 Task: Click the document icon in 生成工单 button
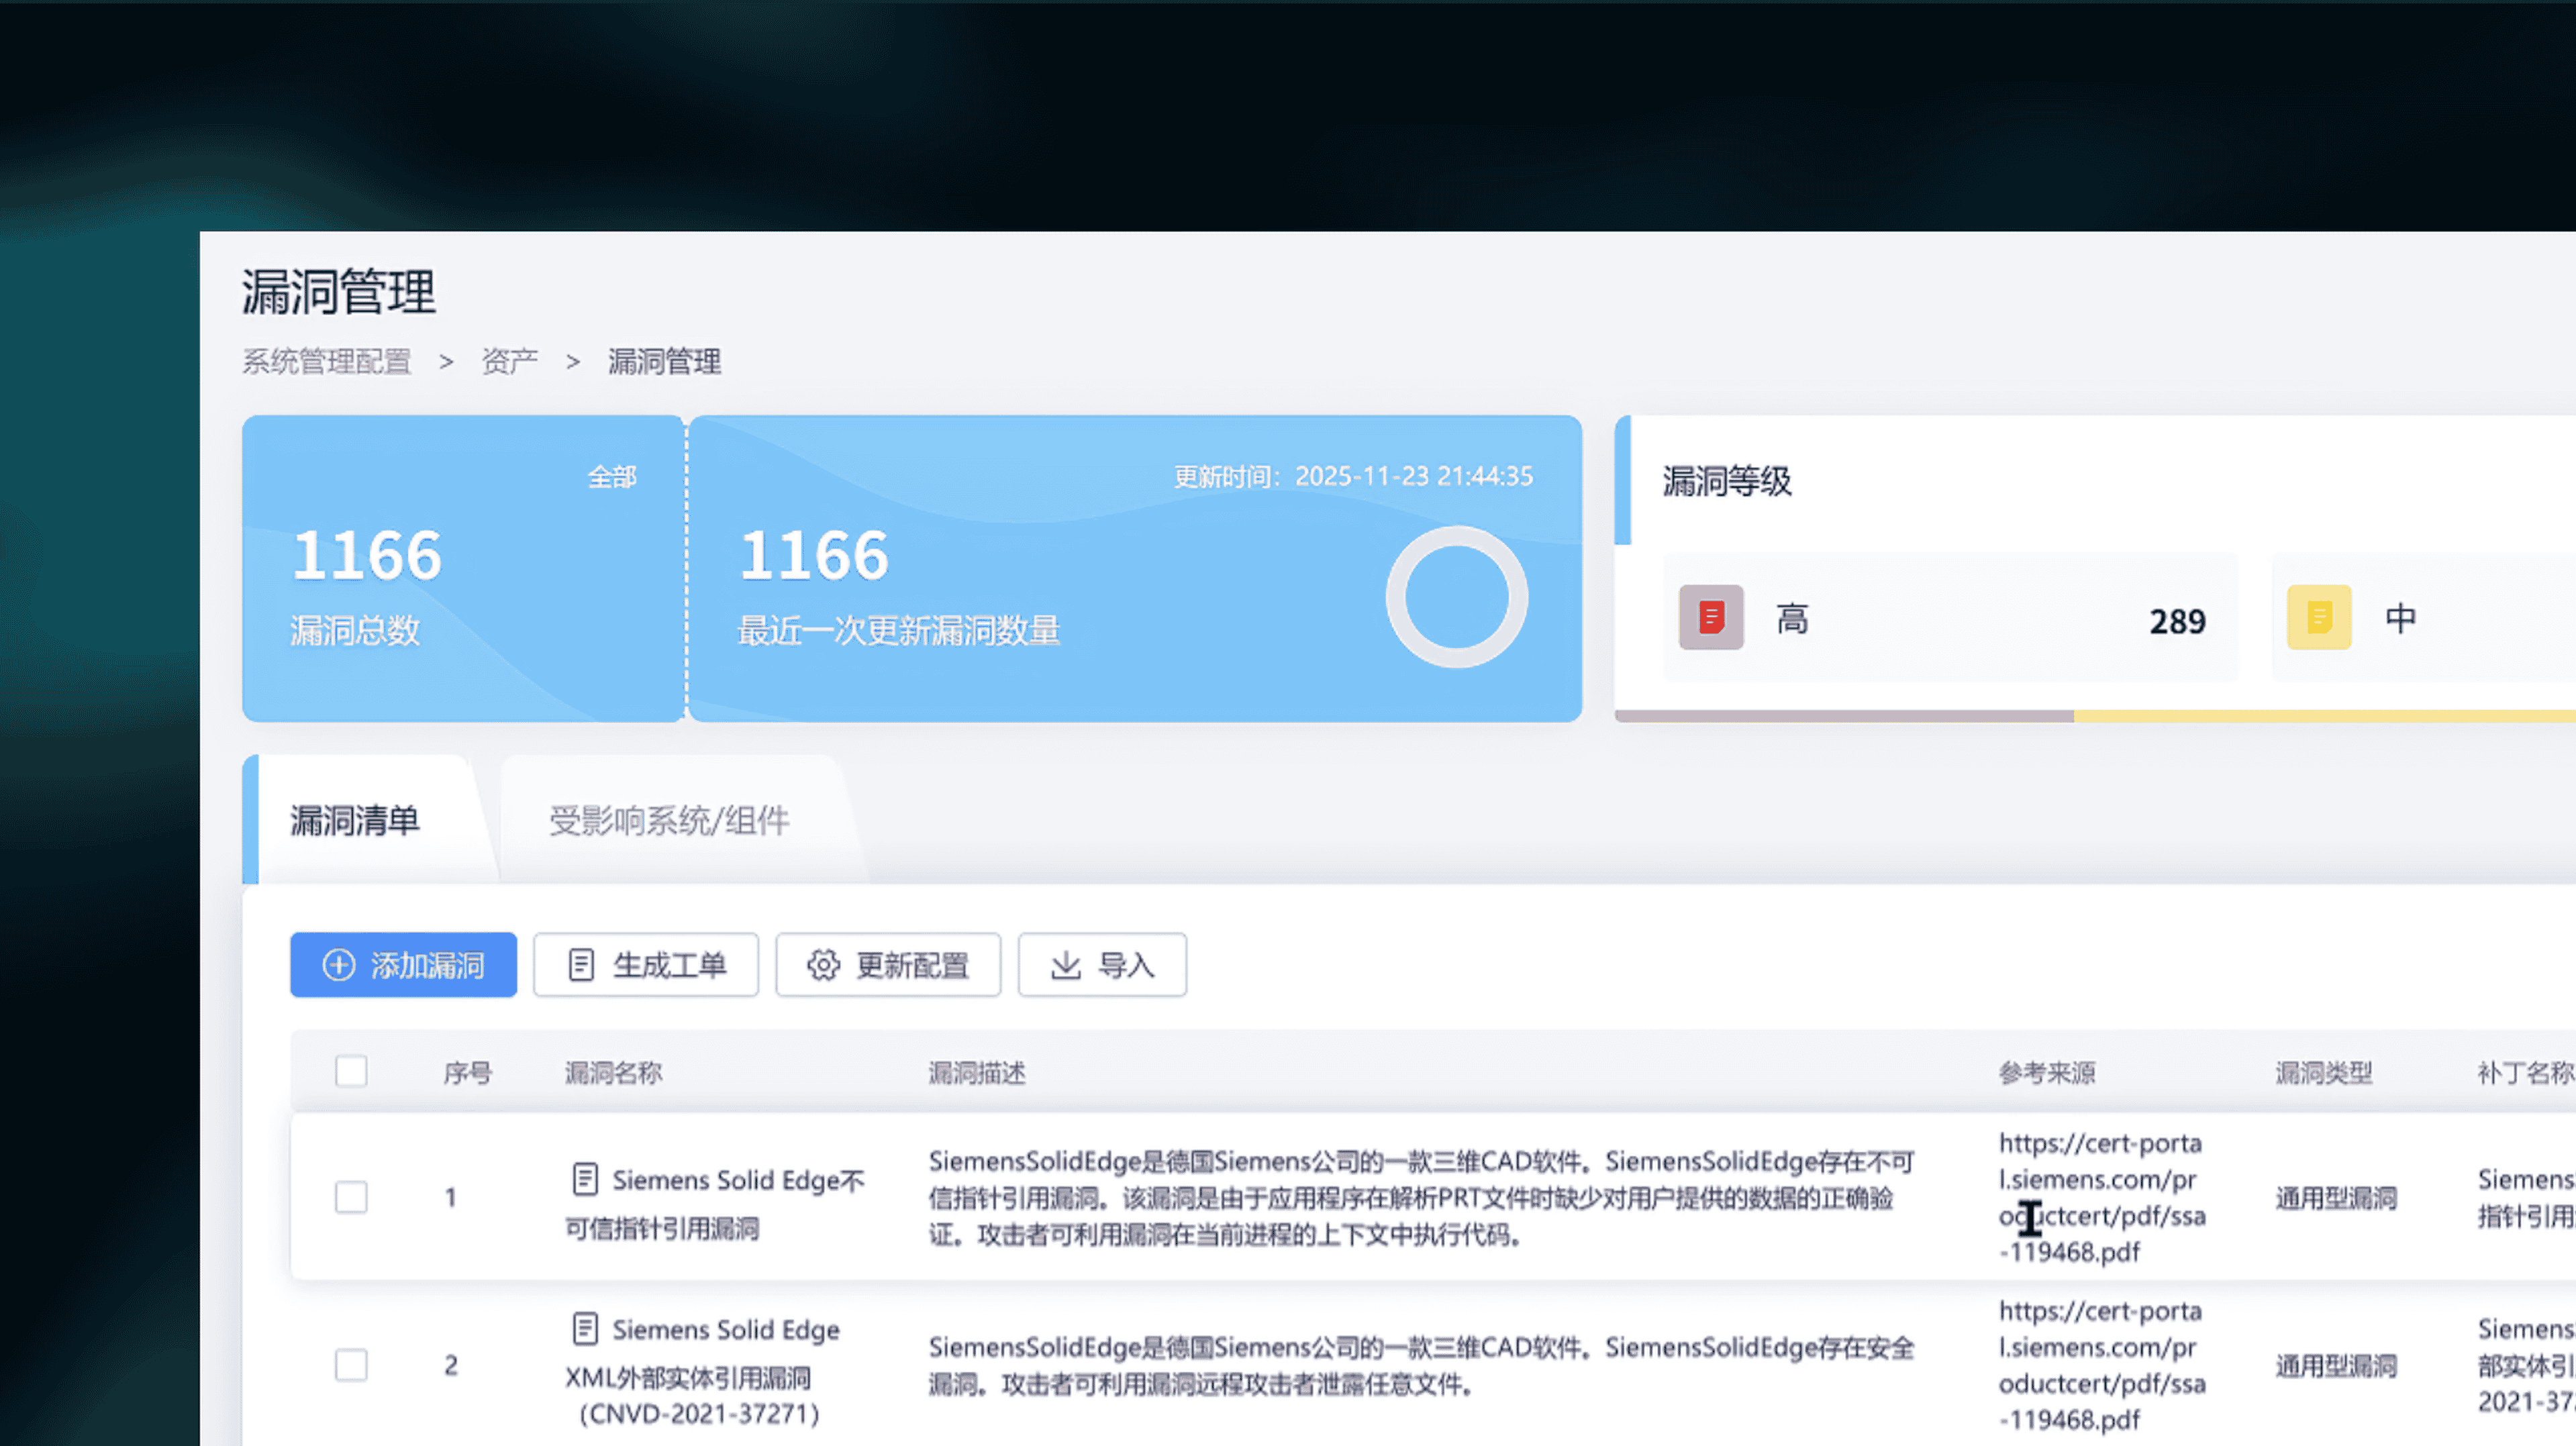(x=581, y=965)
